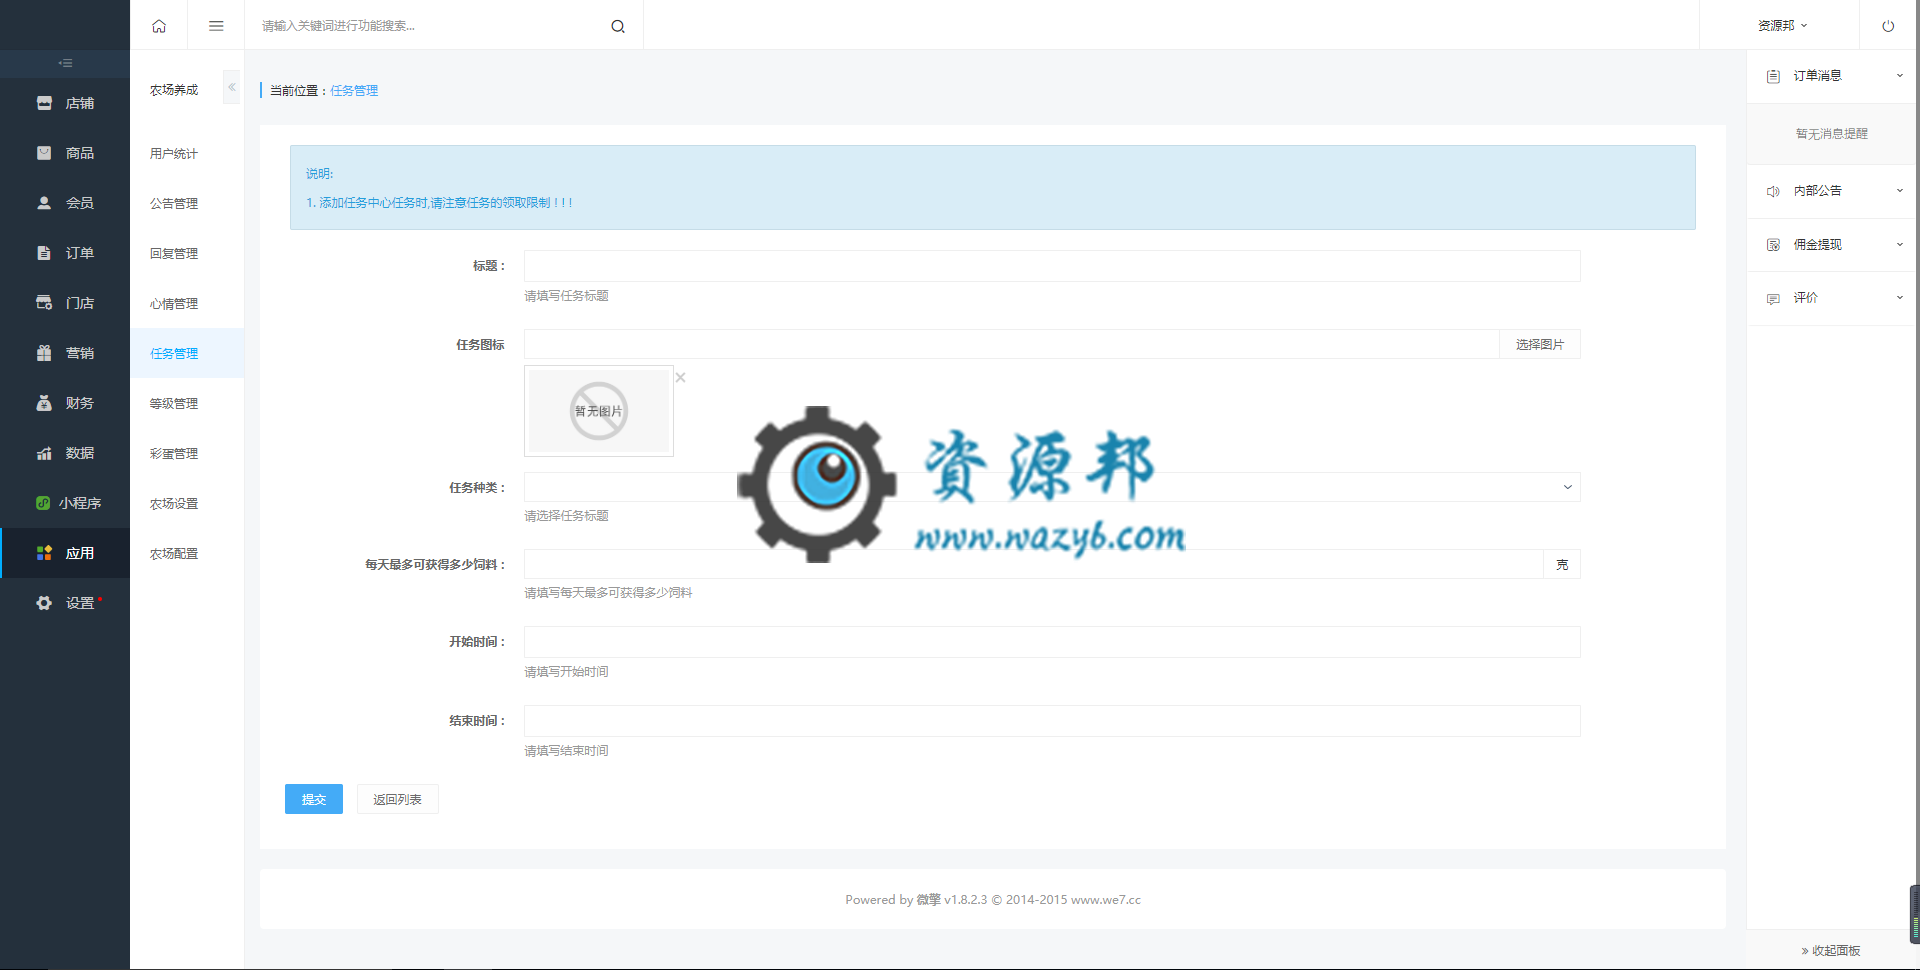The height and width of the screenshot is (970, 1920).
Task: Open 门店 in the main sidebar
Action: 65,303
